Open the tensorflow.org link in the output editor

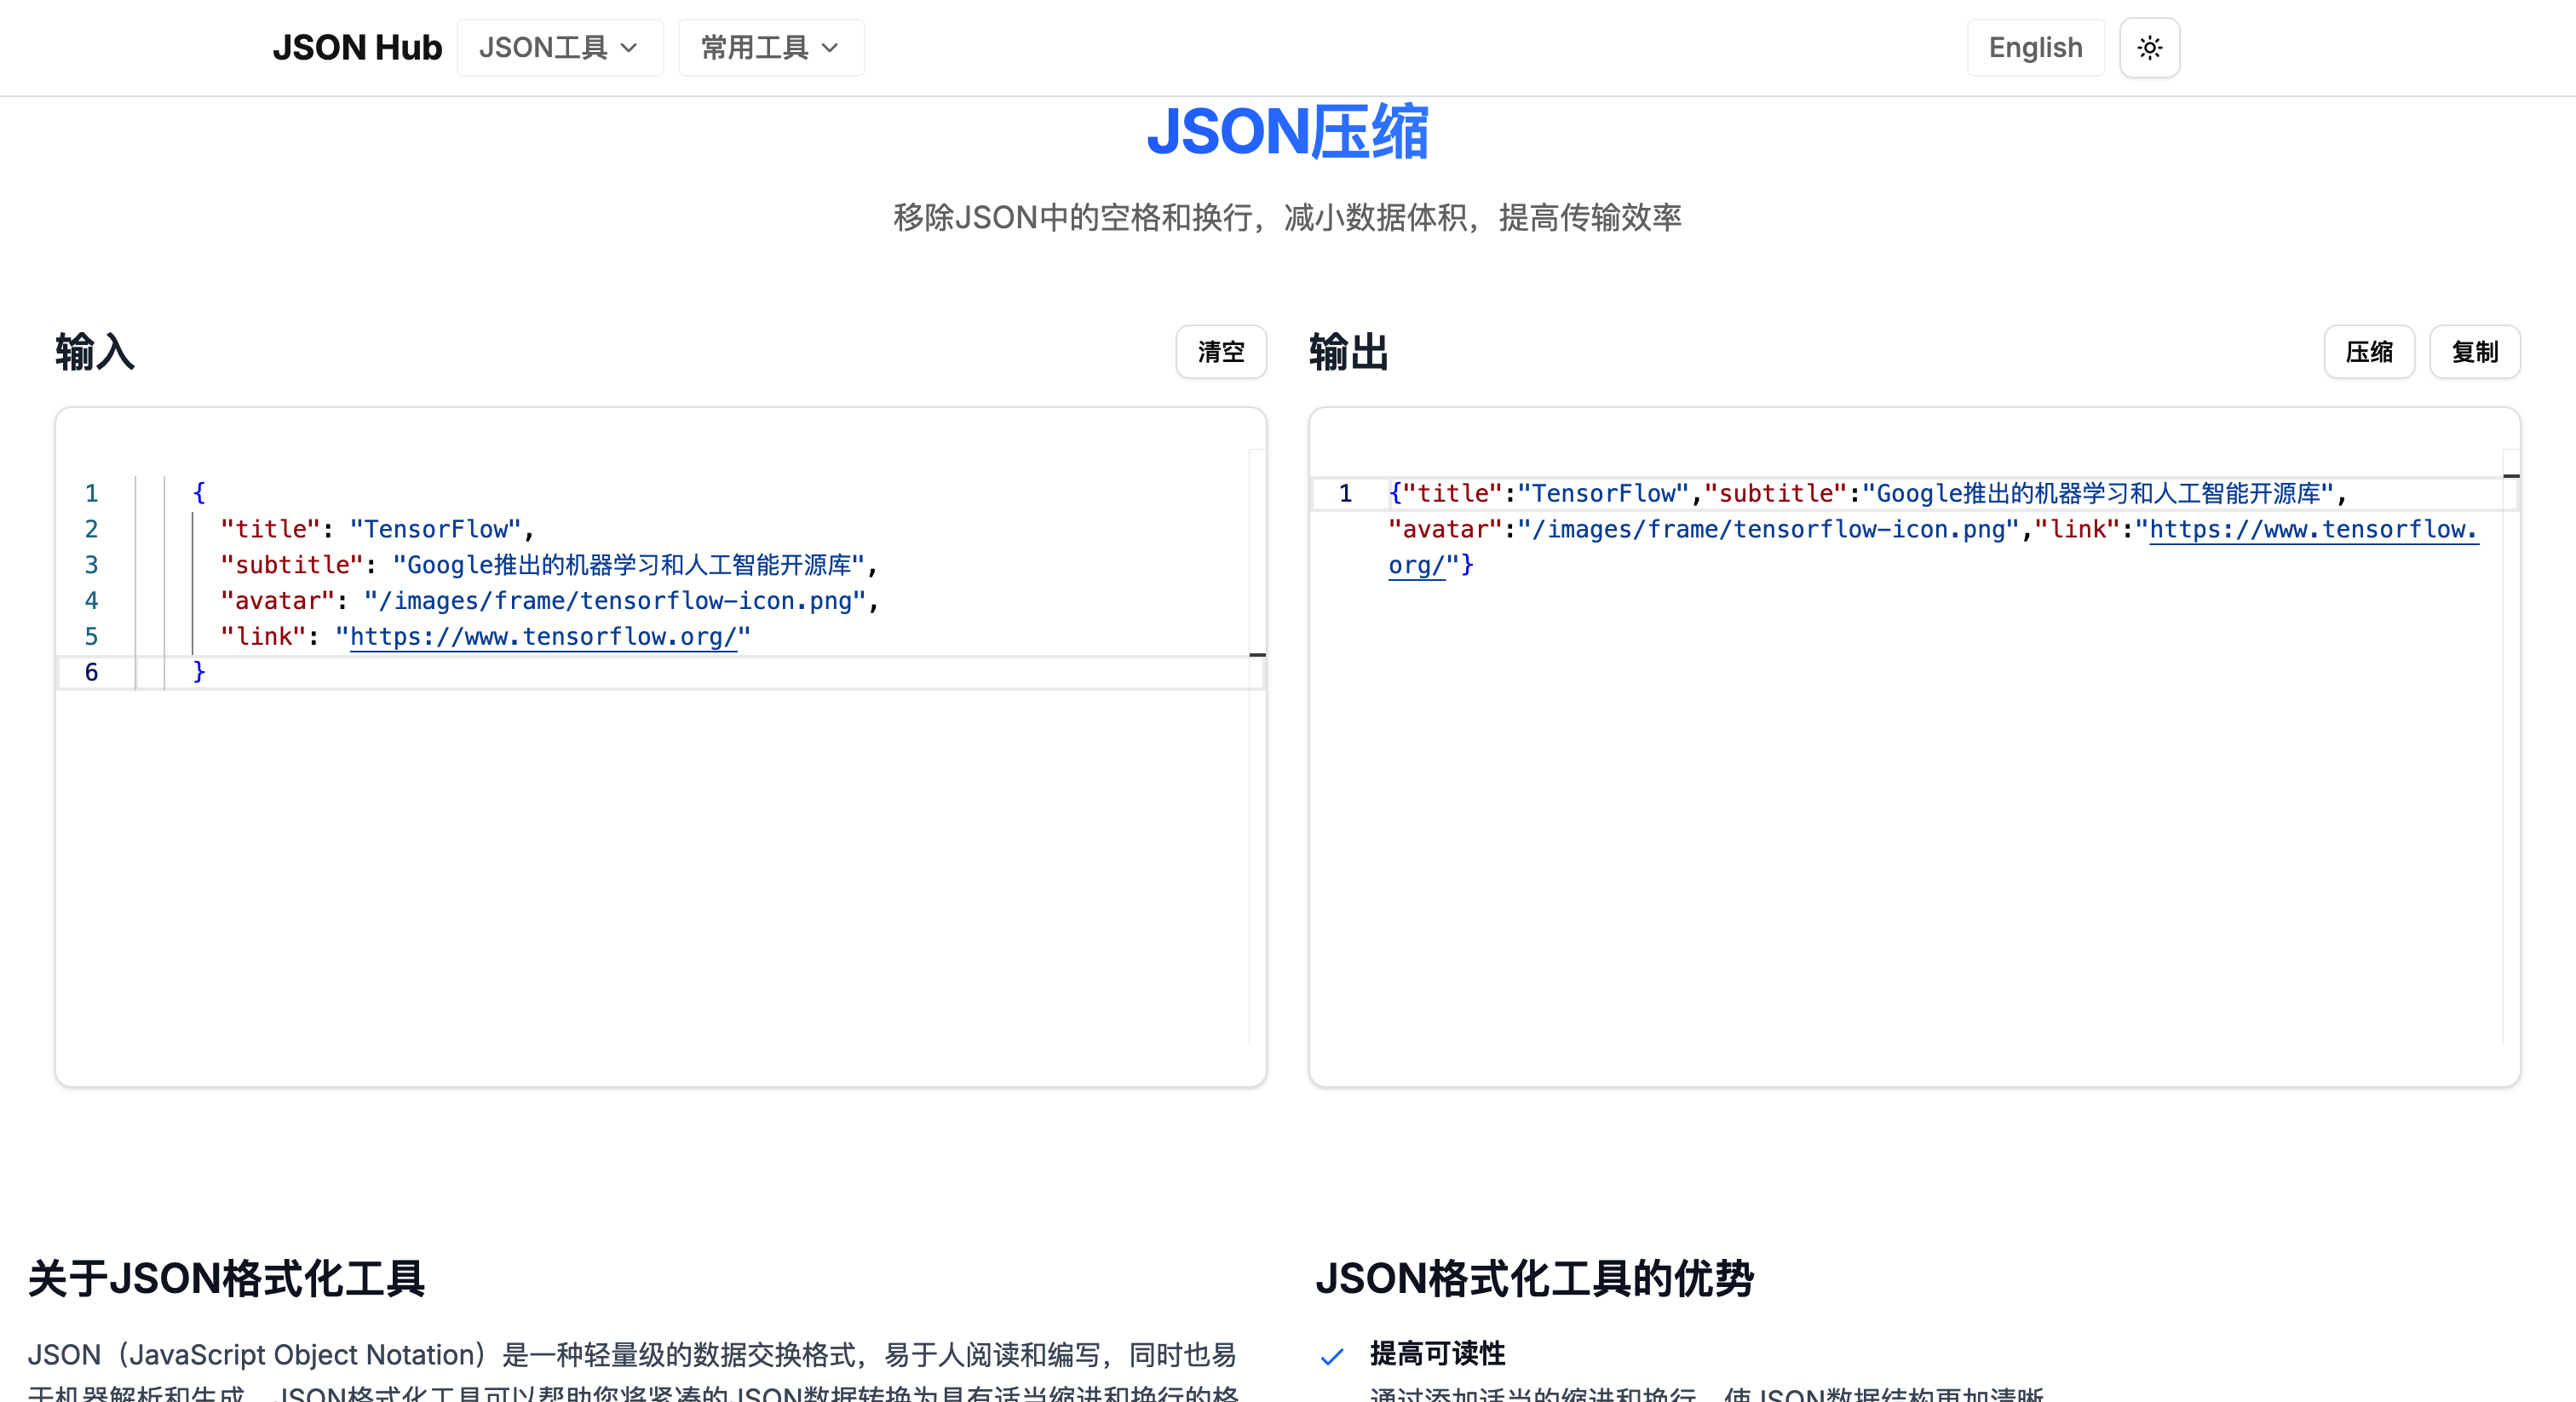coord(2313,529)
